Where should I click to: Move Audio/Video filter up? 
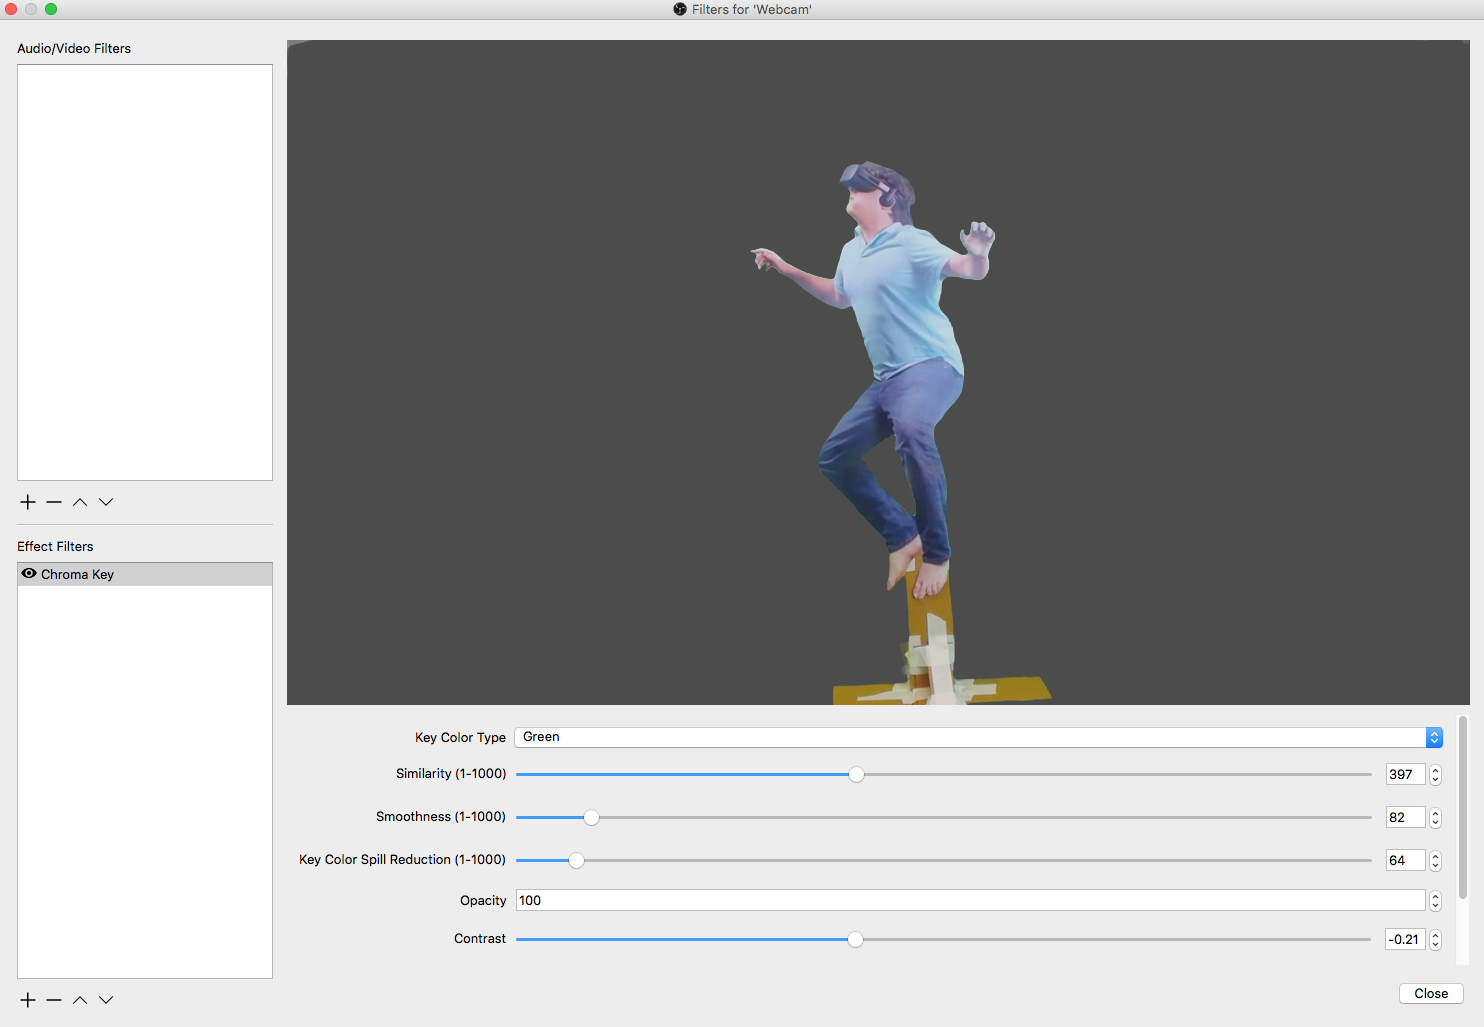[x=80, y=502]
